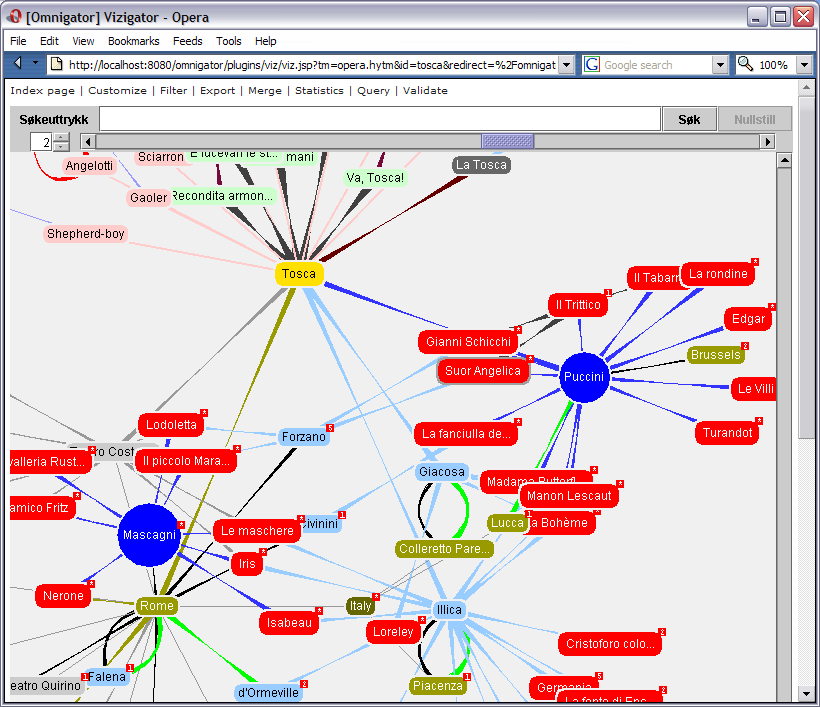Click in the Søkeuttrykk search text field

pyautogui.click(x=380, y=119)
